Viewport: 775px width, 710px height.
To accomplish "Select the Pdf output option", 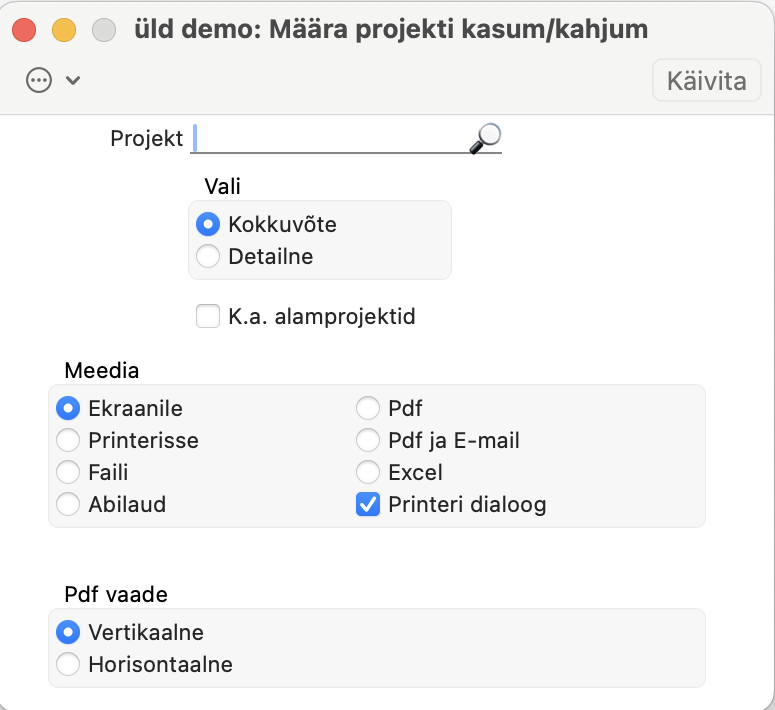I will click(x=368, y=408).
